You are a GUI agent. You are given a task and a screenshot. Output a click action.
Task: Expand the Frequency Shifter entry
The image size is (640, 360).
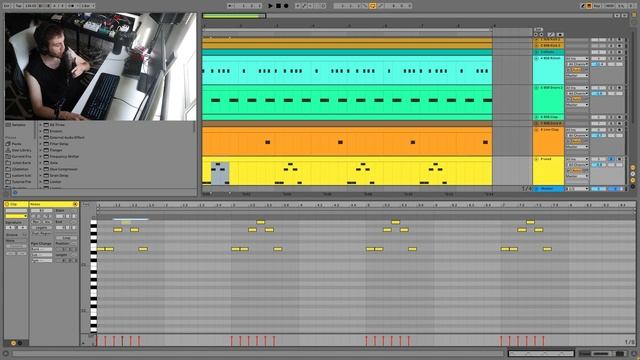[40, 156]
